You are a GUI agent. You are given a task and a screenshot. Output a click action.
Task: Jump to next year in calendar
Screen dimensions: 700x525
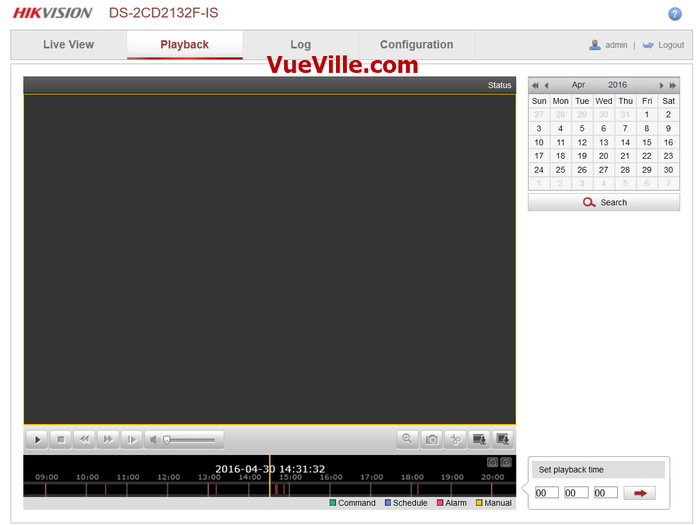click(673, 86)
